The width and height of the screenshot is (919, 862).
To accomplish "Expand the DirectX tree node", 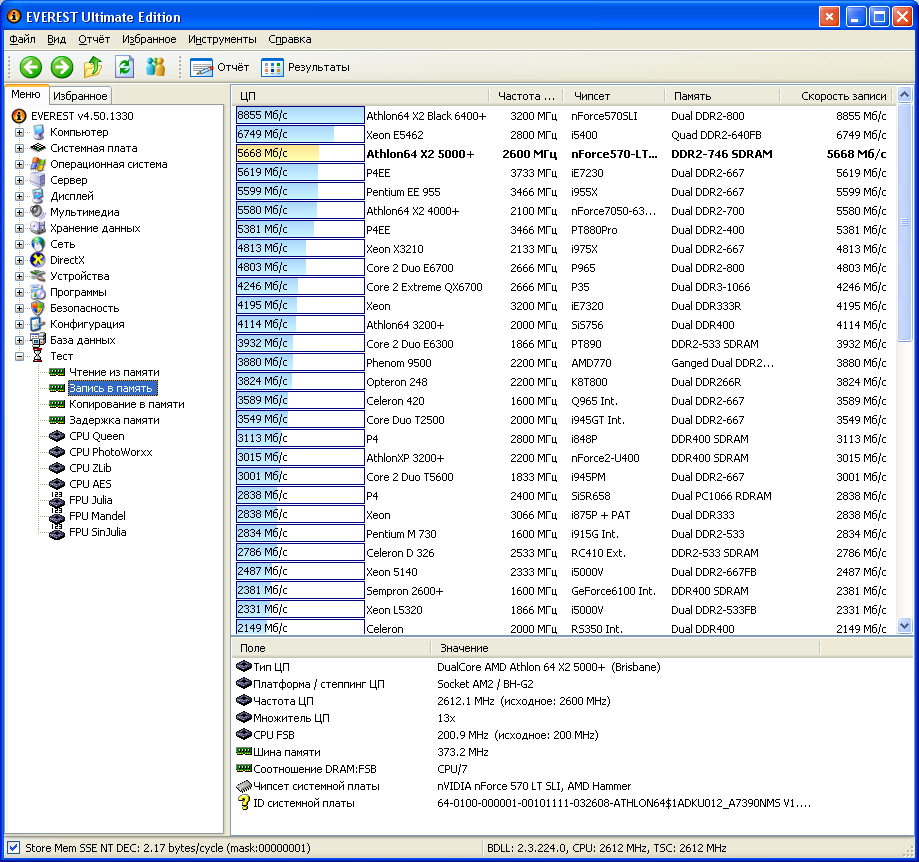I will pos(19,260).
